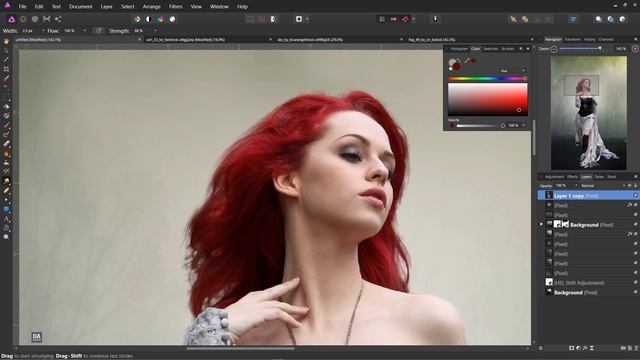Viewport: 640px width, 360px height.
Task: Switch to the Histogram tab
Action: point(459,49)
